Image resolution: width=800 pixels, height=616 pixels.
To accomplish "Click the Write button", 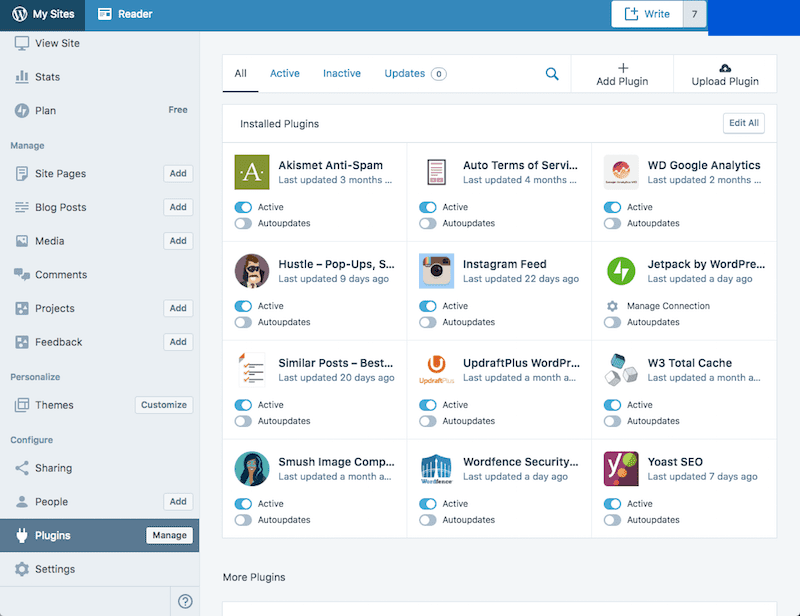I will pos(647,14).
